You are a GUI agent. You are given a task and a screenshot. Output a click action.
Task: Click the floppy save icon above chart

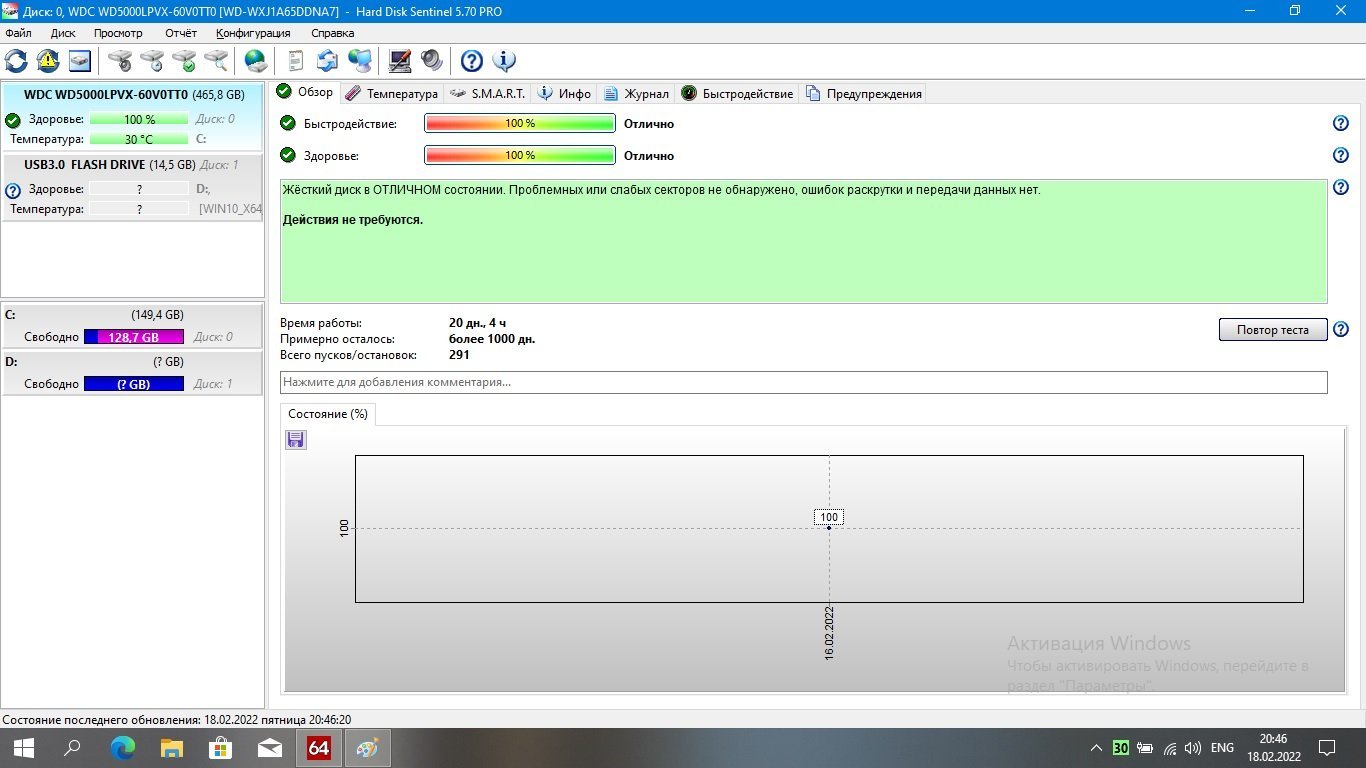[x=295, y=440]
